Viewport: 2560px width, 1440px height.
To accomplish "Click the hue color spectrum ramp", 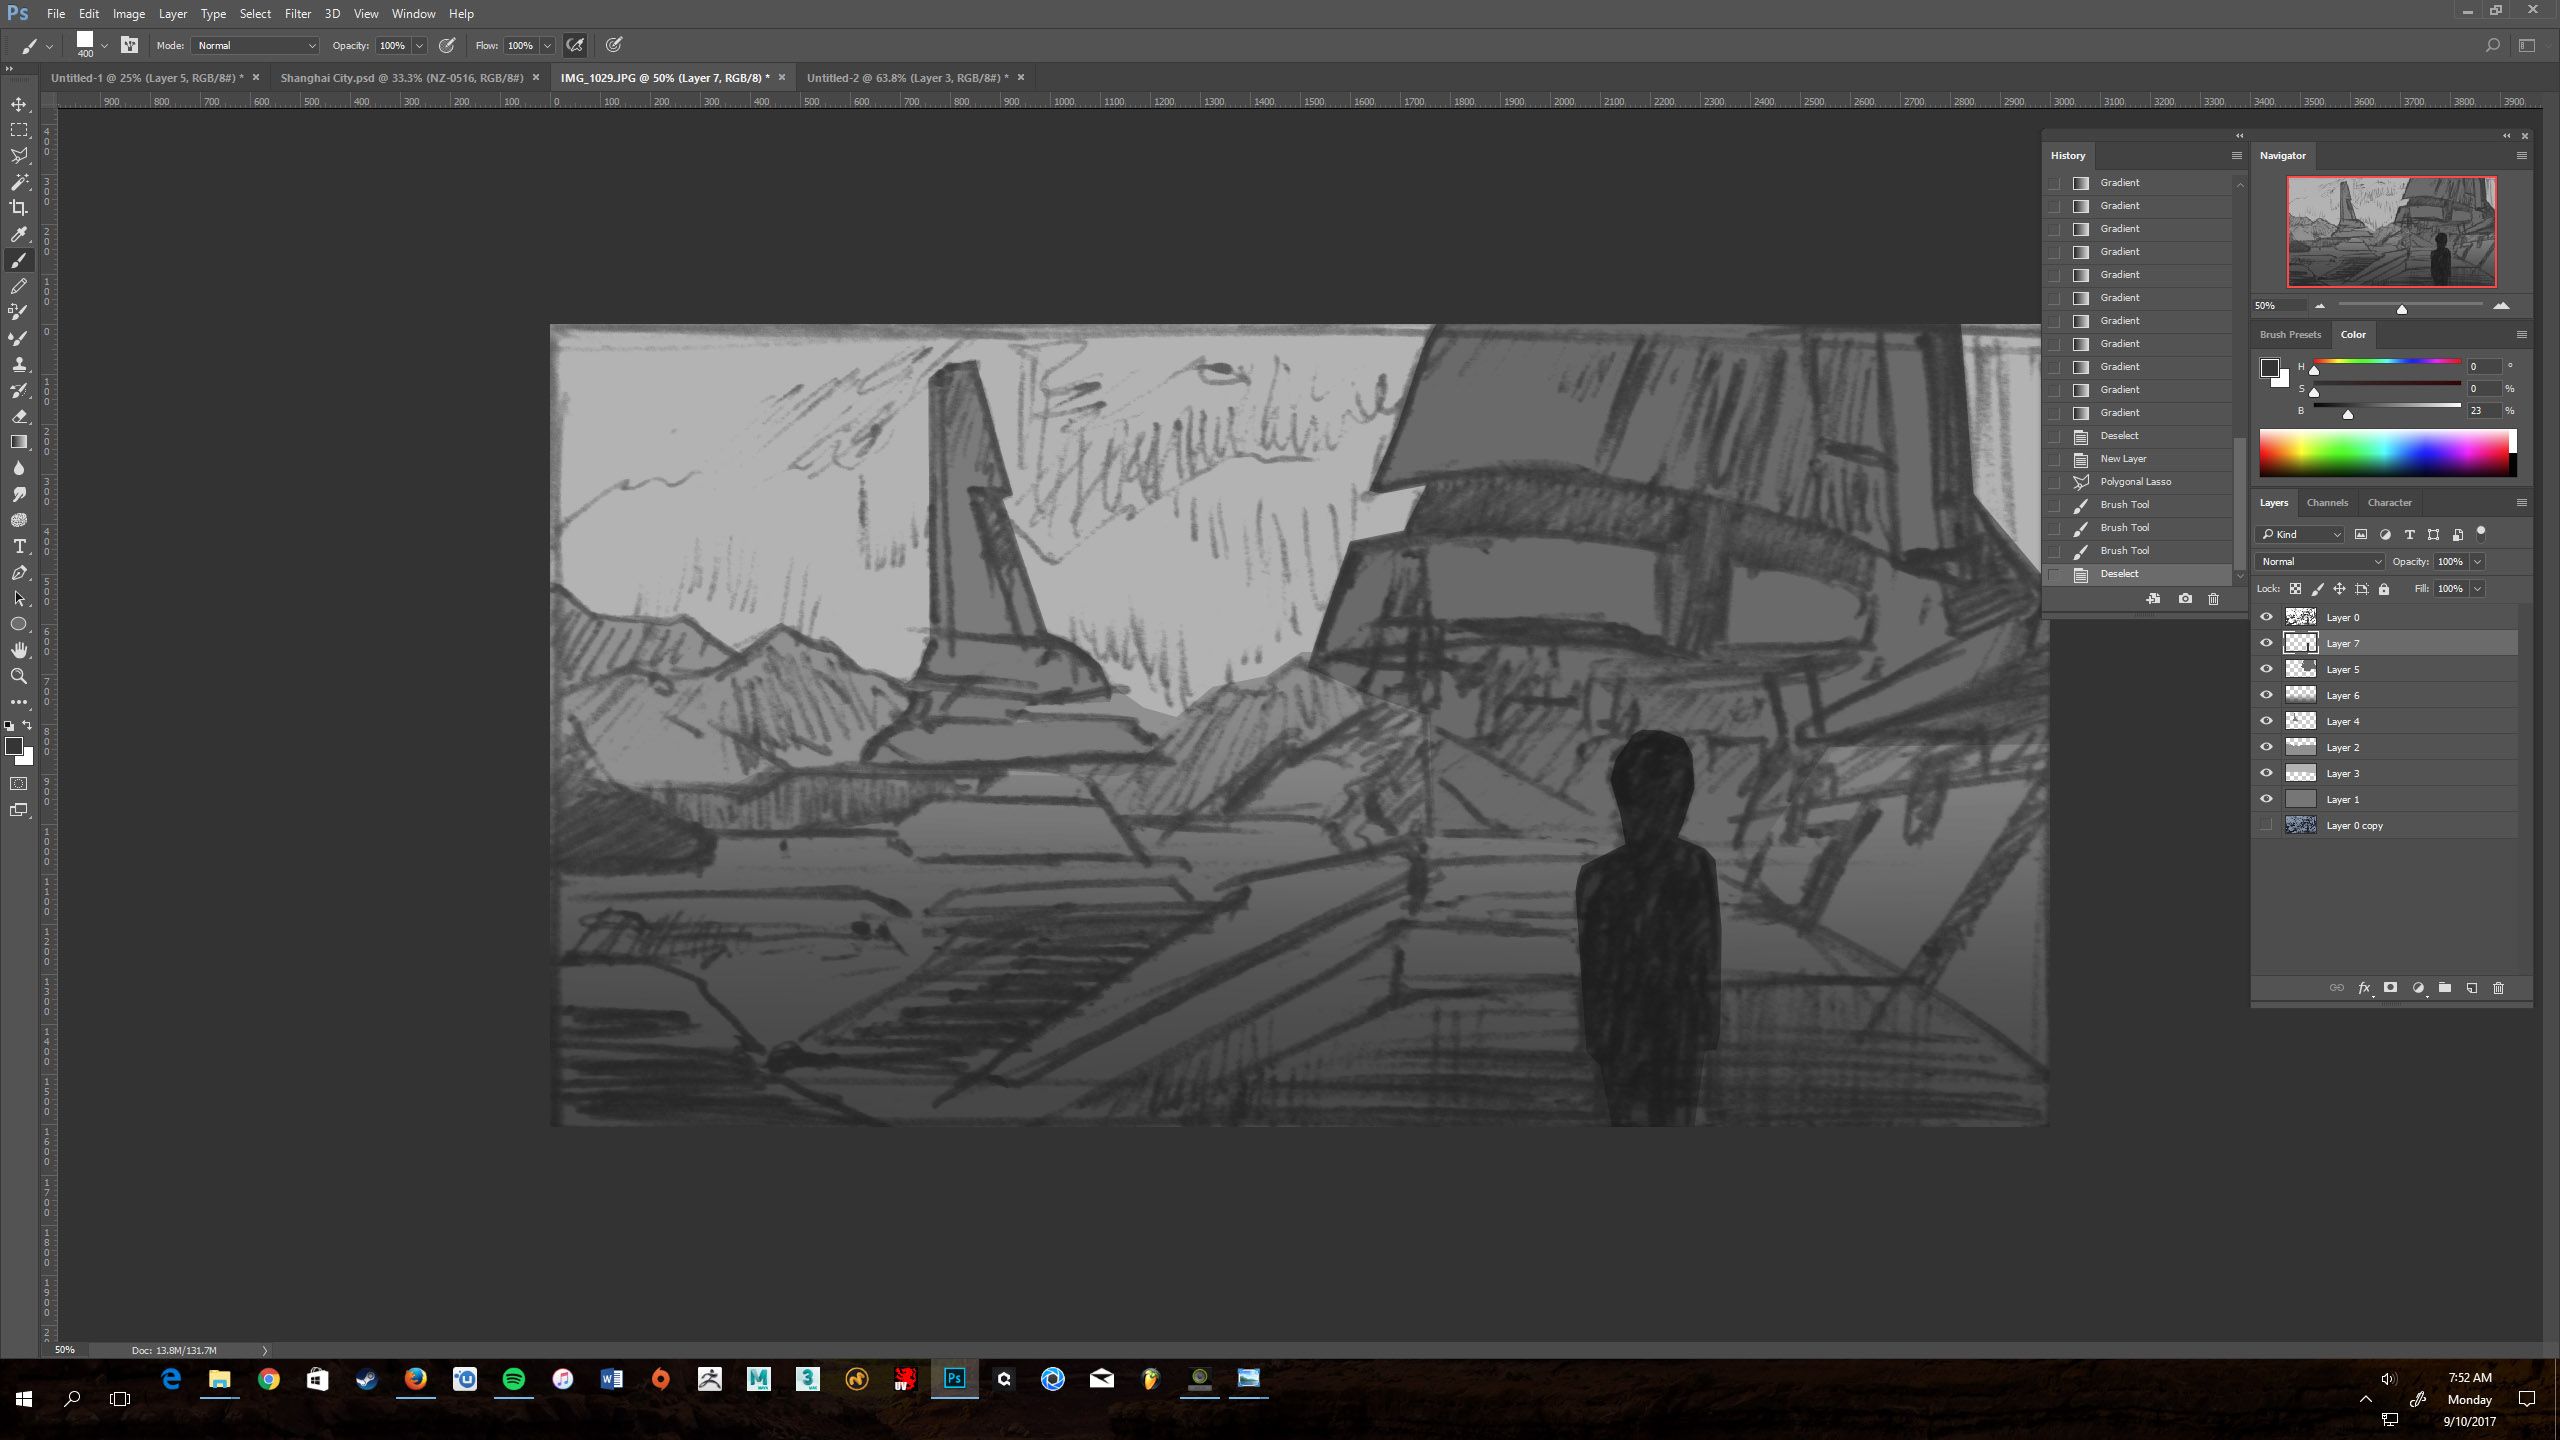I will tap(2386, 454).
